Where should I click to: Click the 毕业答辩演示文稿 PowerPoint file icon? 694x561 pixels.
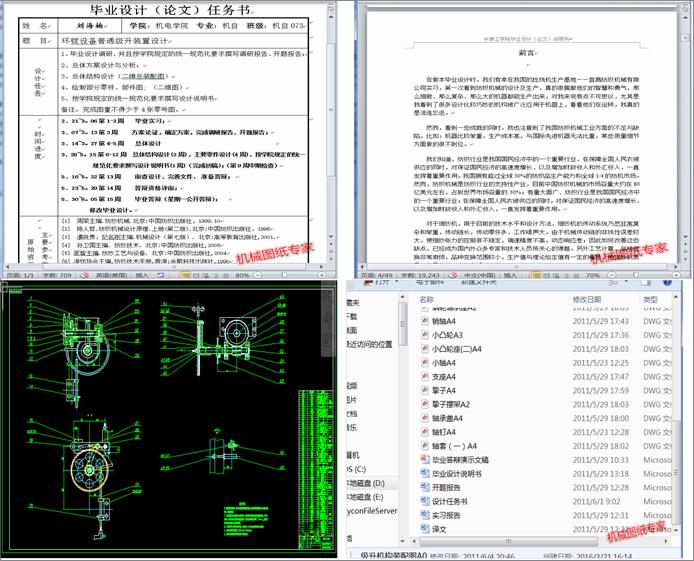424,460
